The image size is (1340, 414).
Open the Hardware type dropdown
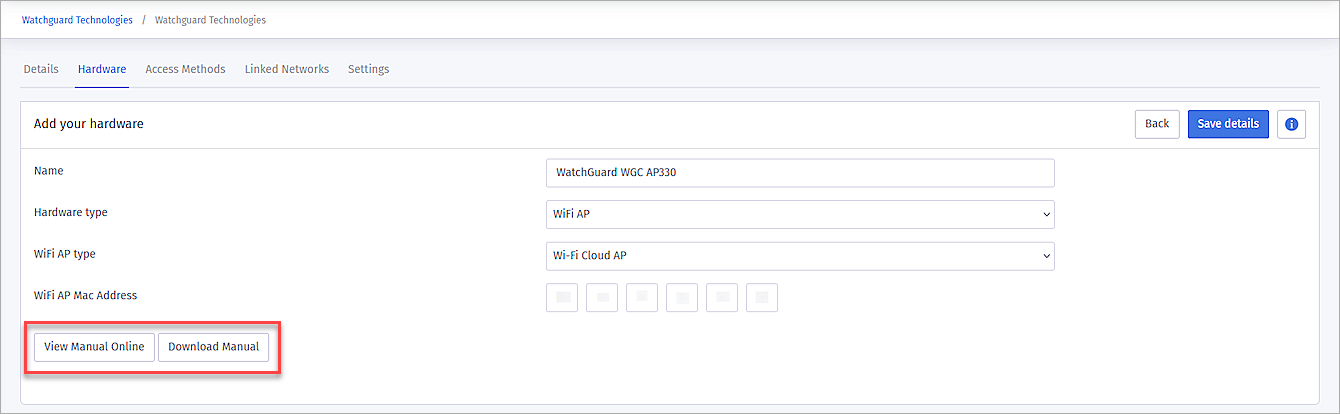pos(800,214)
